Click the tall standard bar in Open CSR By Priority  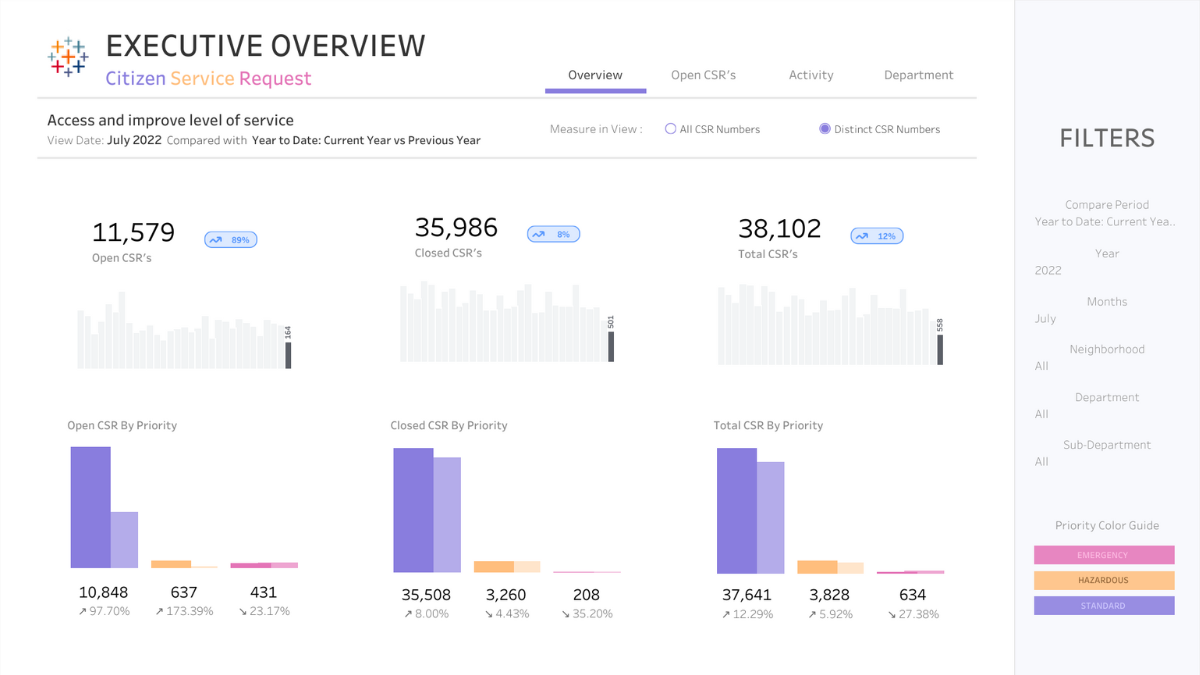90,507
